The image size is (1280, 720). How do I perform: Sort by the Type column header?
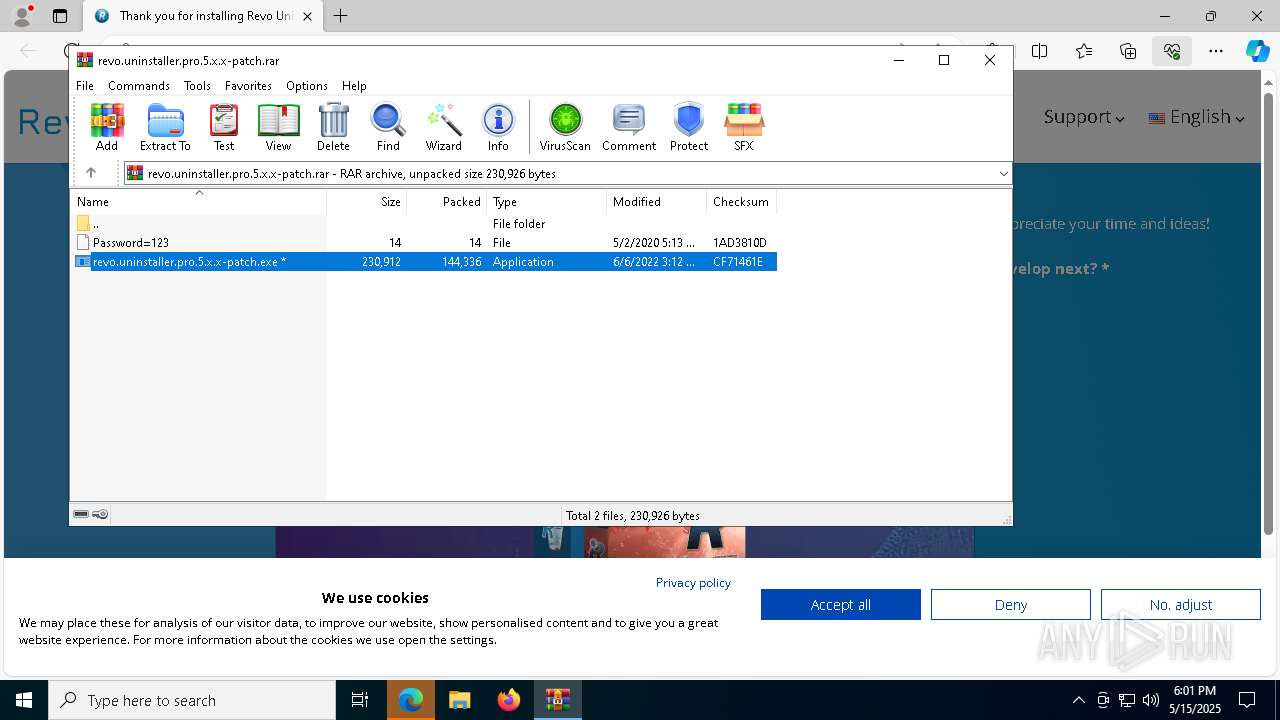[x=547, y=201]
